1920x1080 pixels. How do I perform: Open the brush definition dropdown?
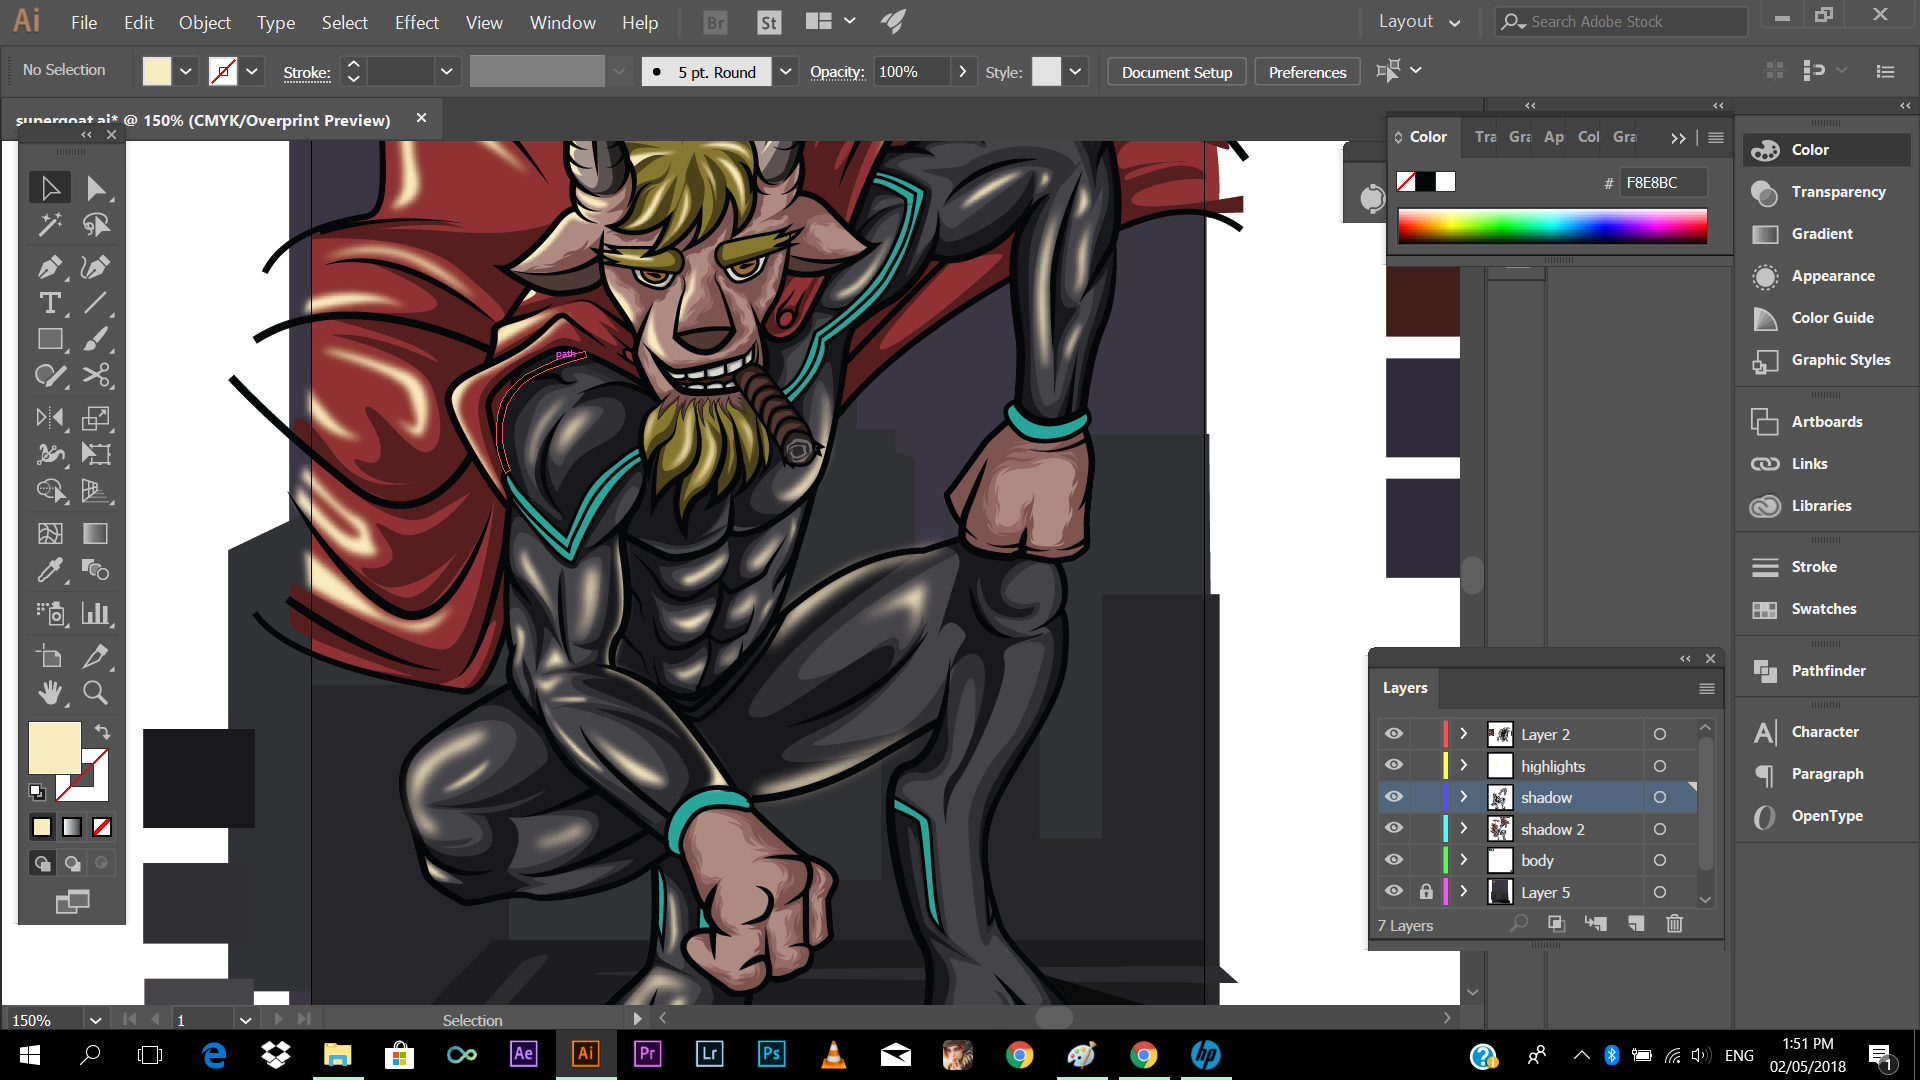pyautogui.click(x=786, y=72)
